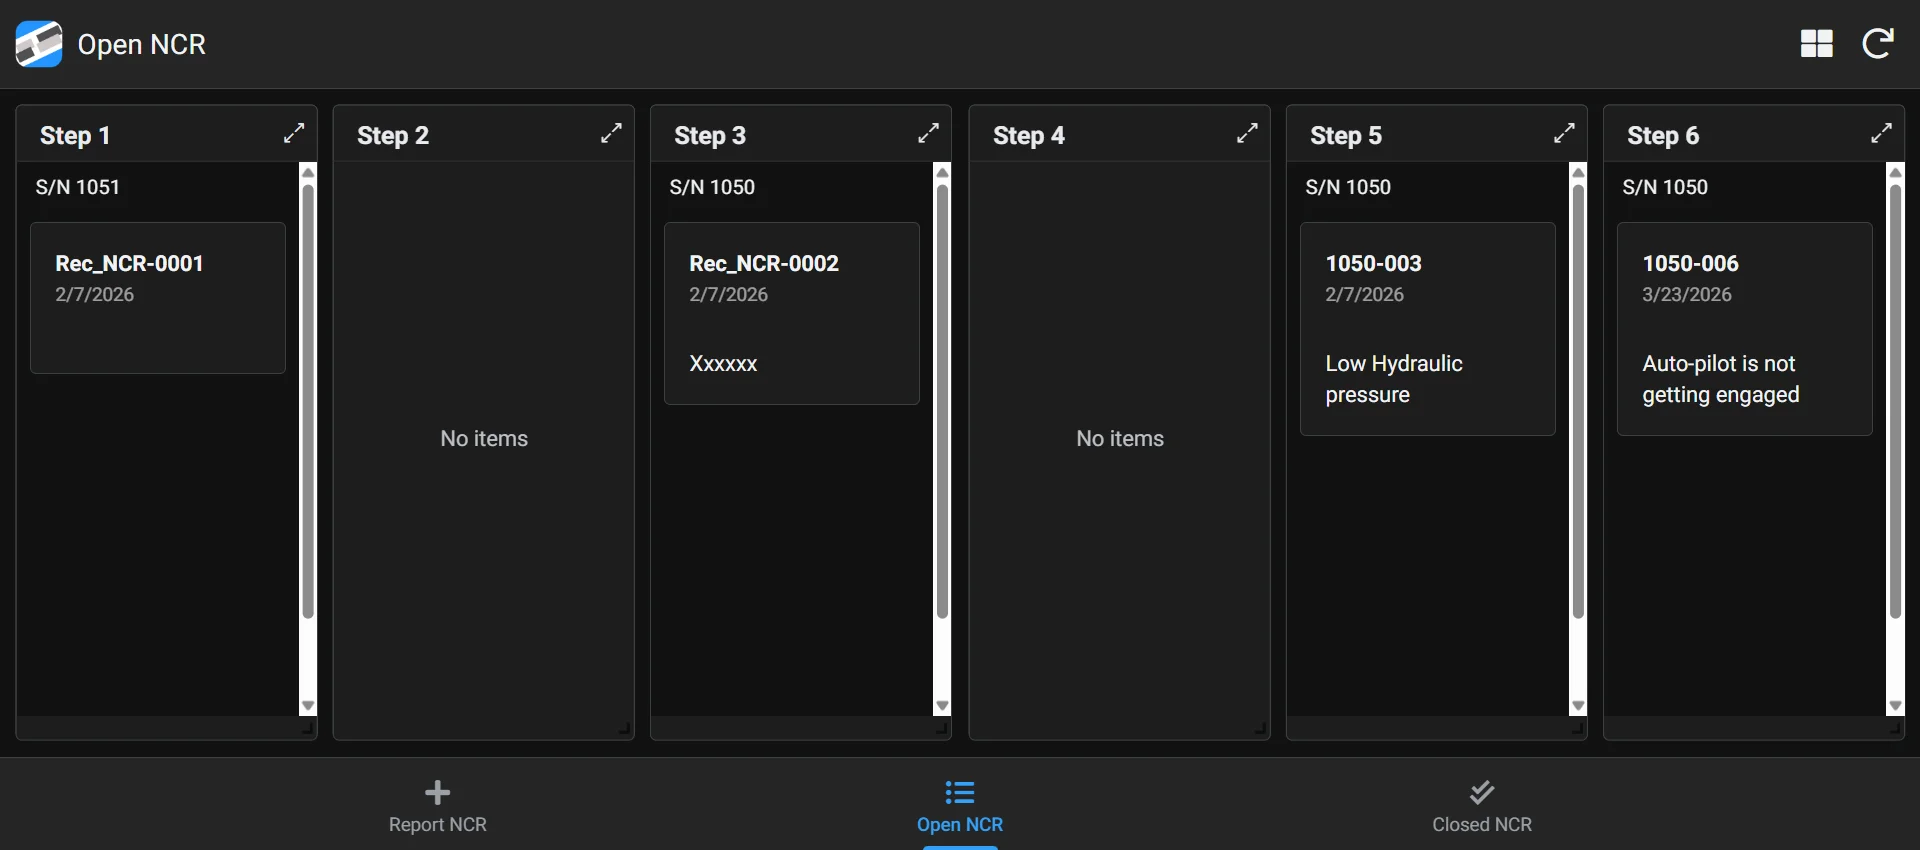
Task: Click the Step 6 vertical scrollbar thumb
Action: tap(1895, 401)
